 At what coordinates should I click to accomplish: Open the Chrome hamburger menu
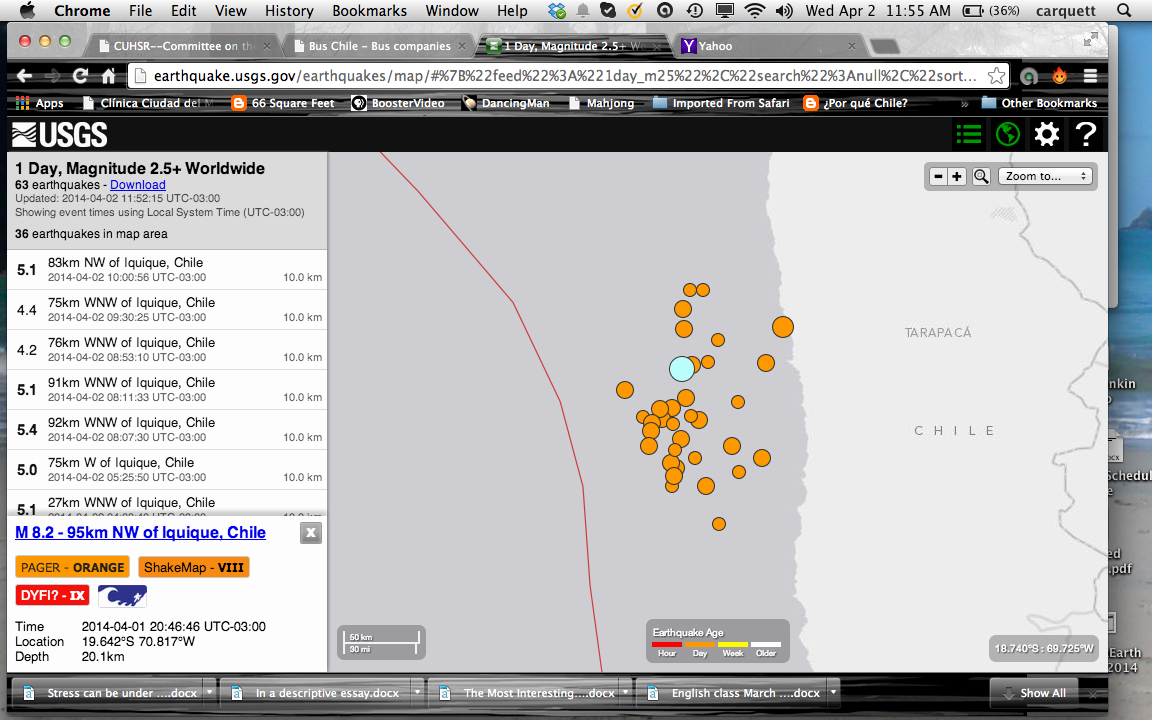coord(1090,76)
